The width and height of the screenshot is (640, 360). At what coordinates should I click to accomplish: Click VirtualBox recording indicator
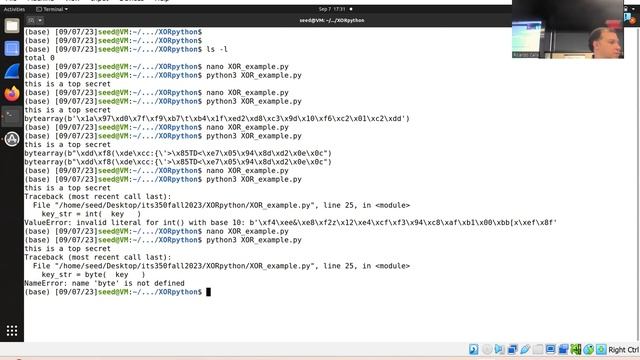tap(563, 349)
